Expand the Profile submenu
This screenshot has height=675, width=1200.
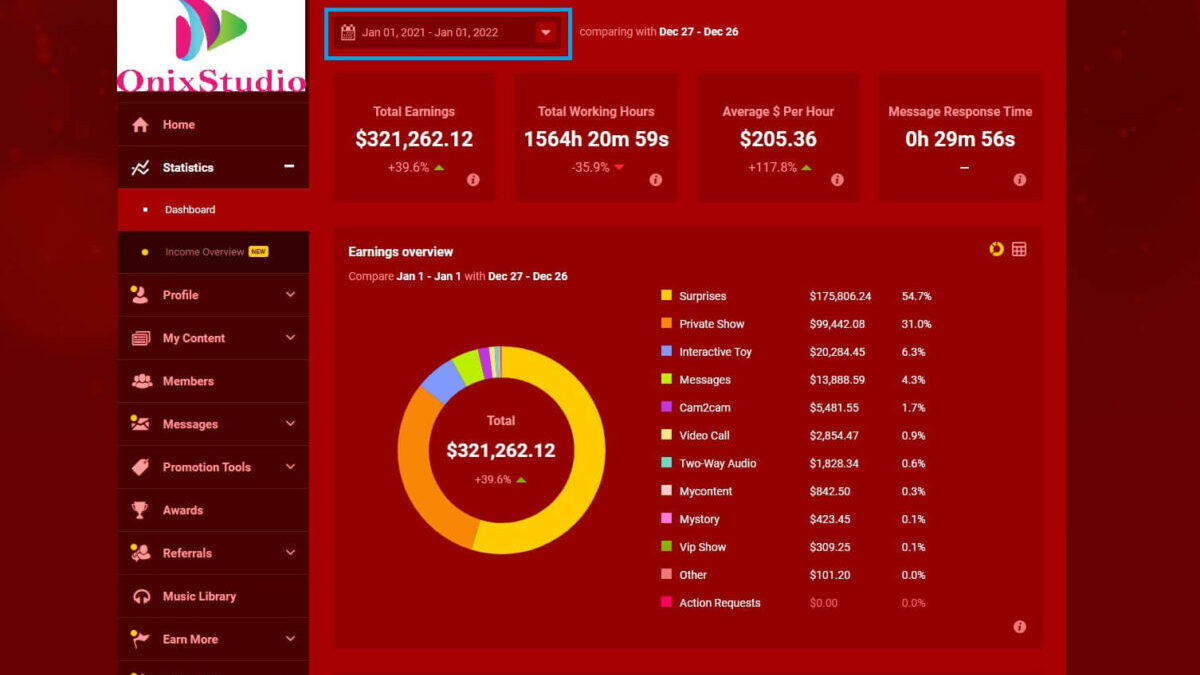click(290, 295)
